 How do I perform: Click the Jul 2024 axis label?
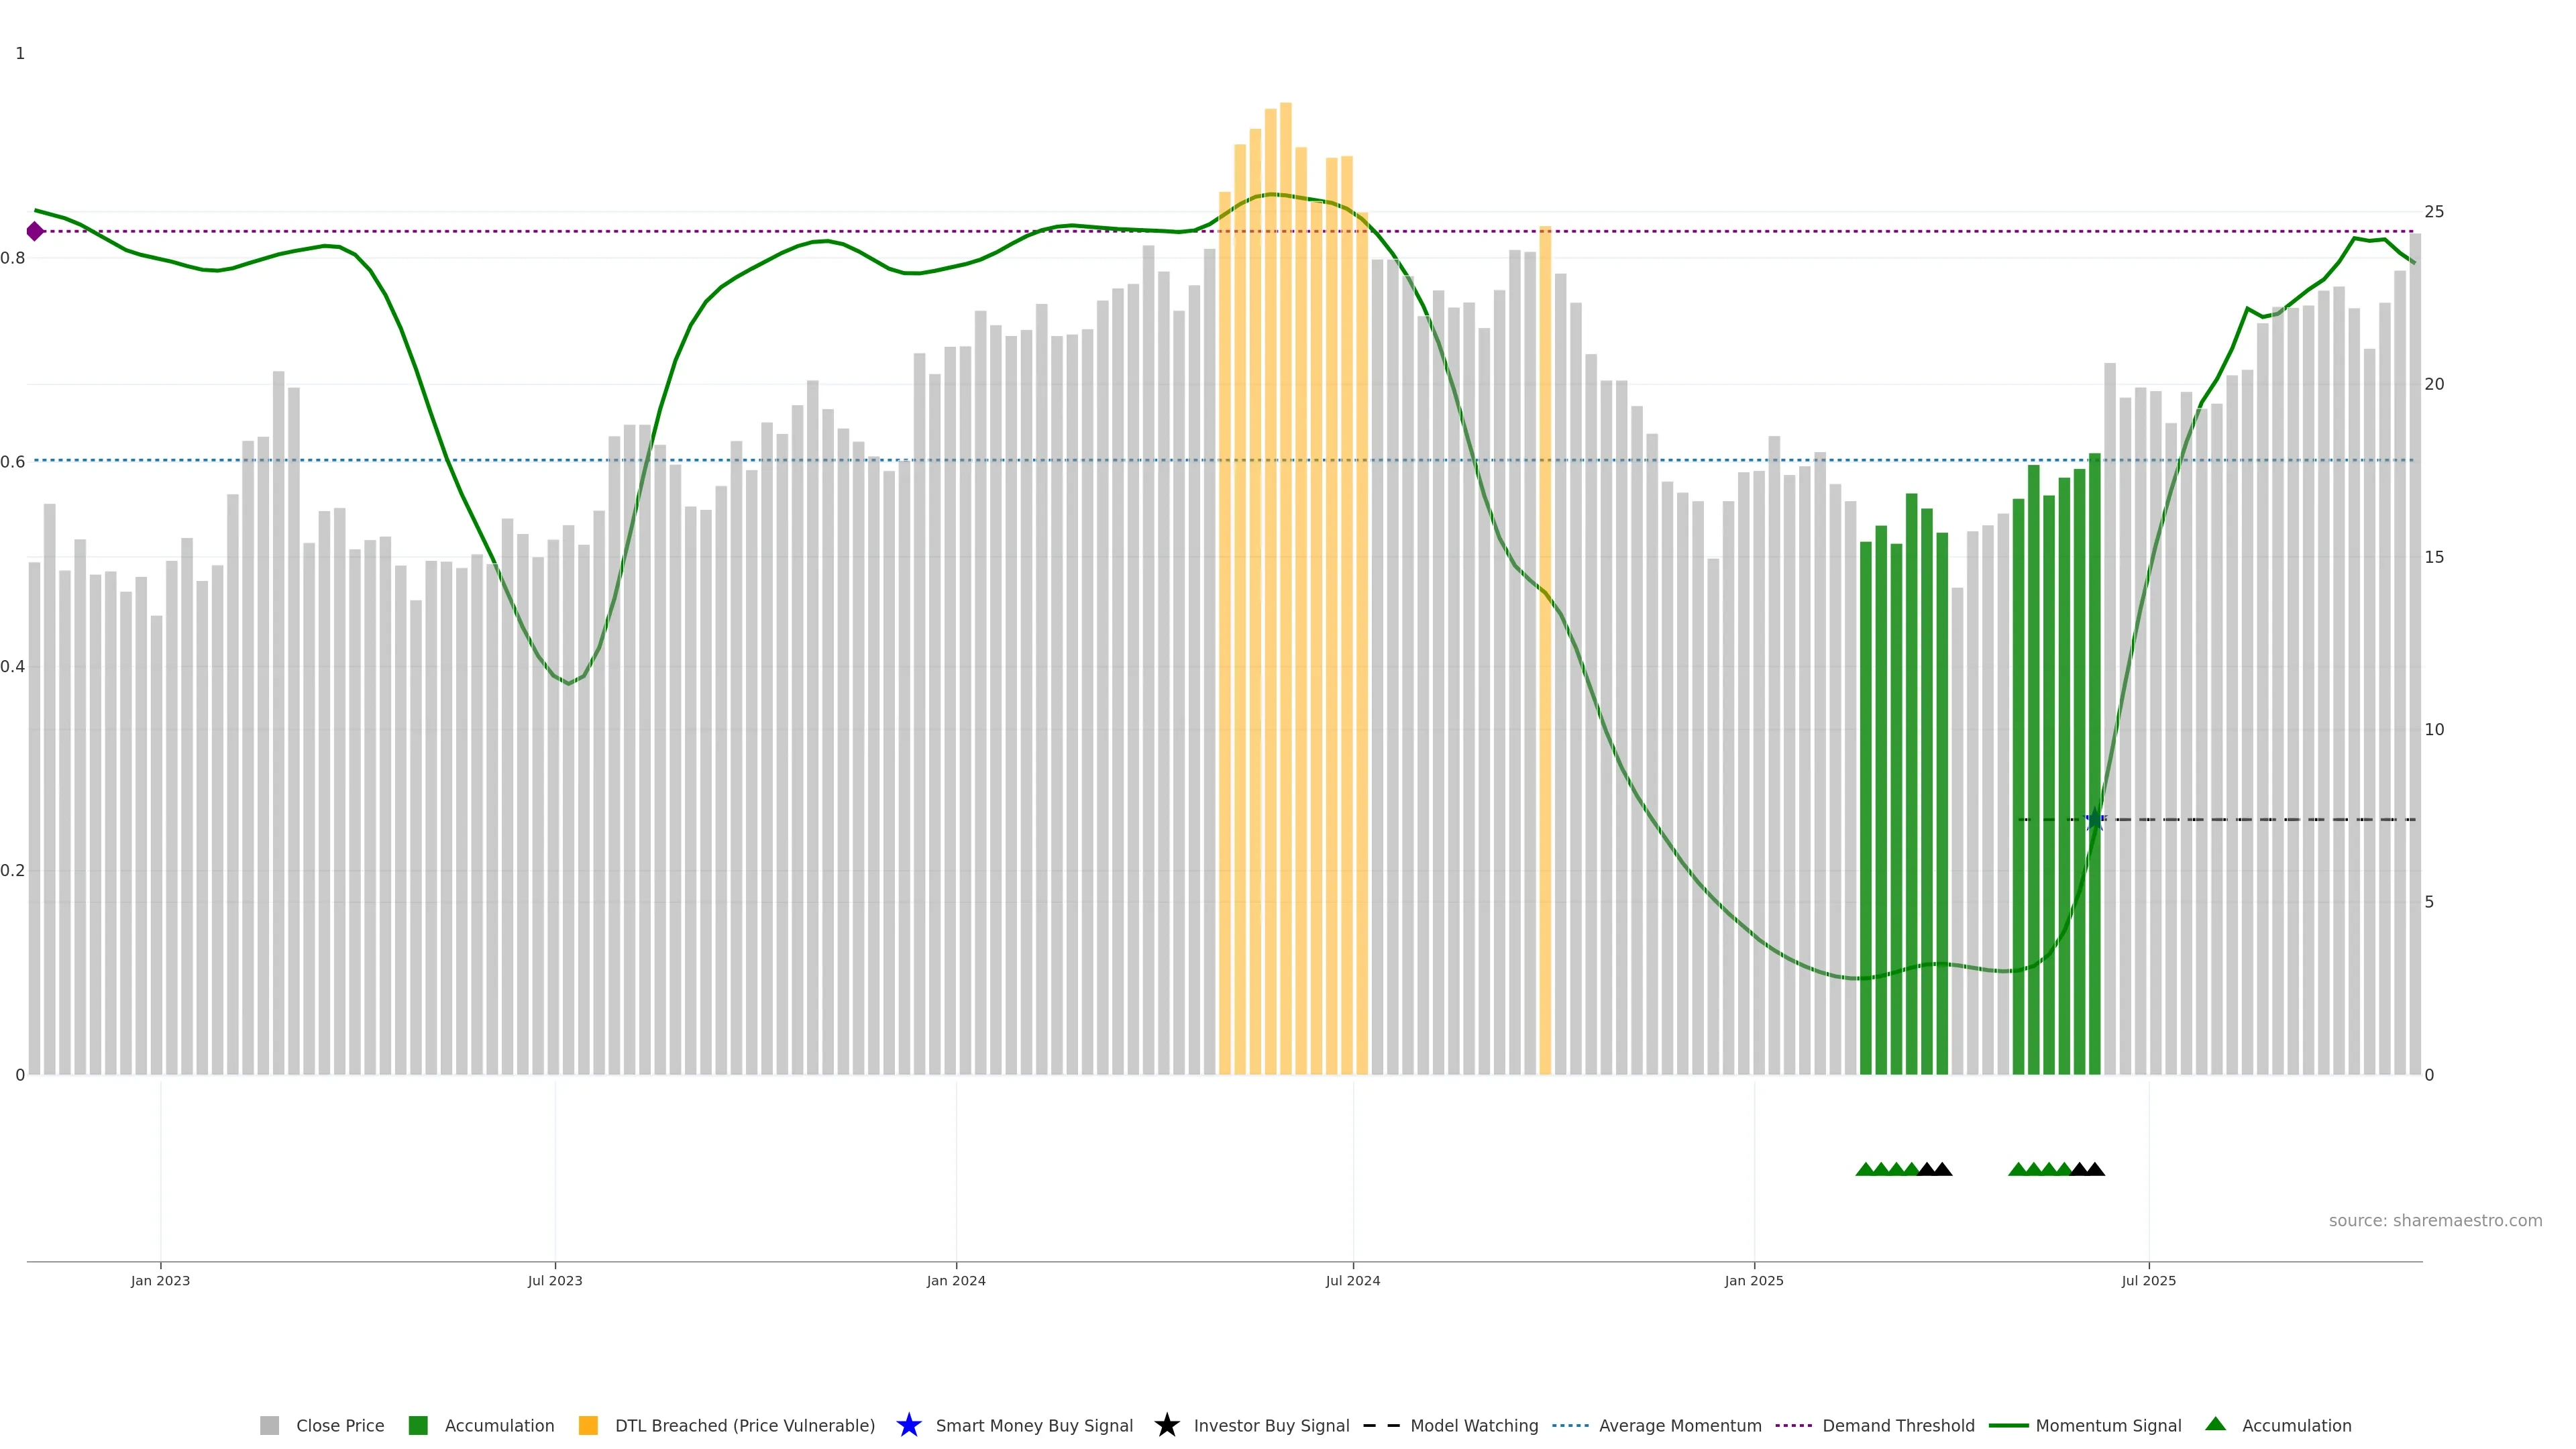pos(1352,1280)
